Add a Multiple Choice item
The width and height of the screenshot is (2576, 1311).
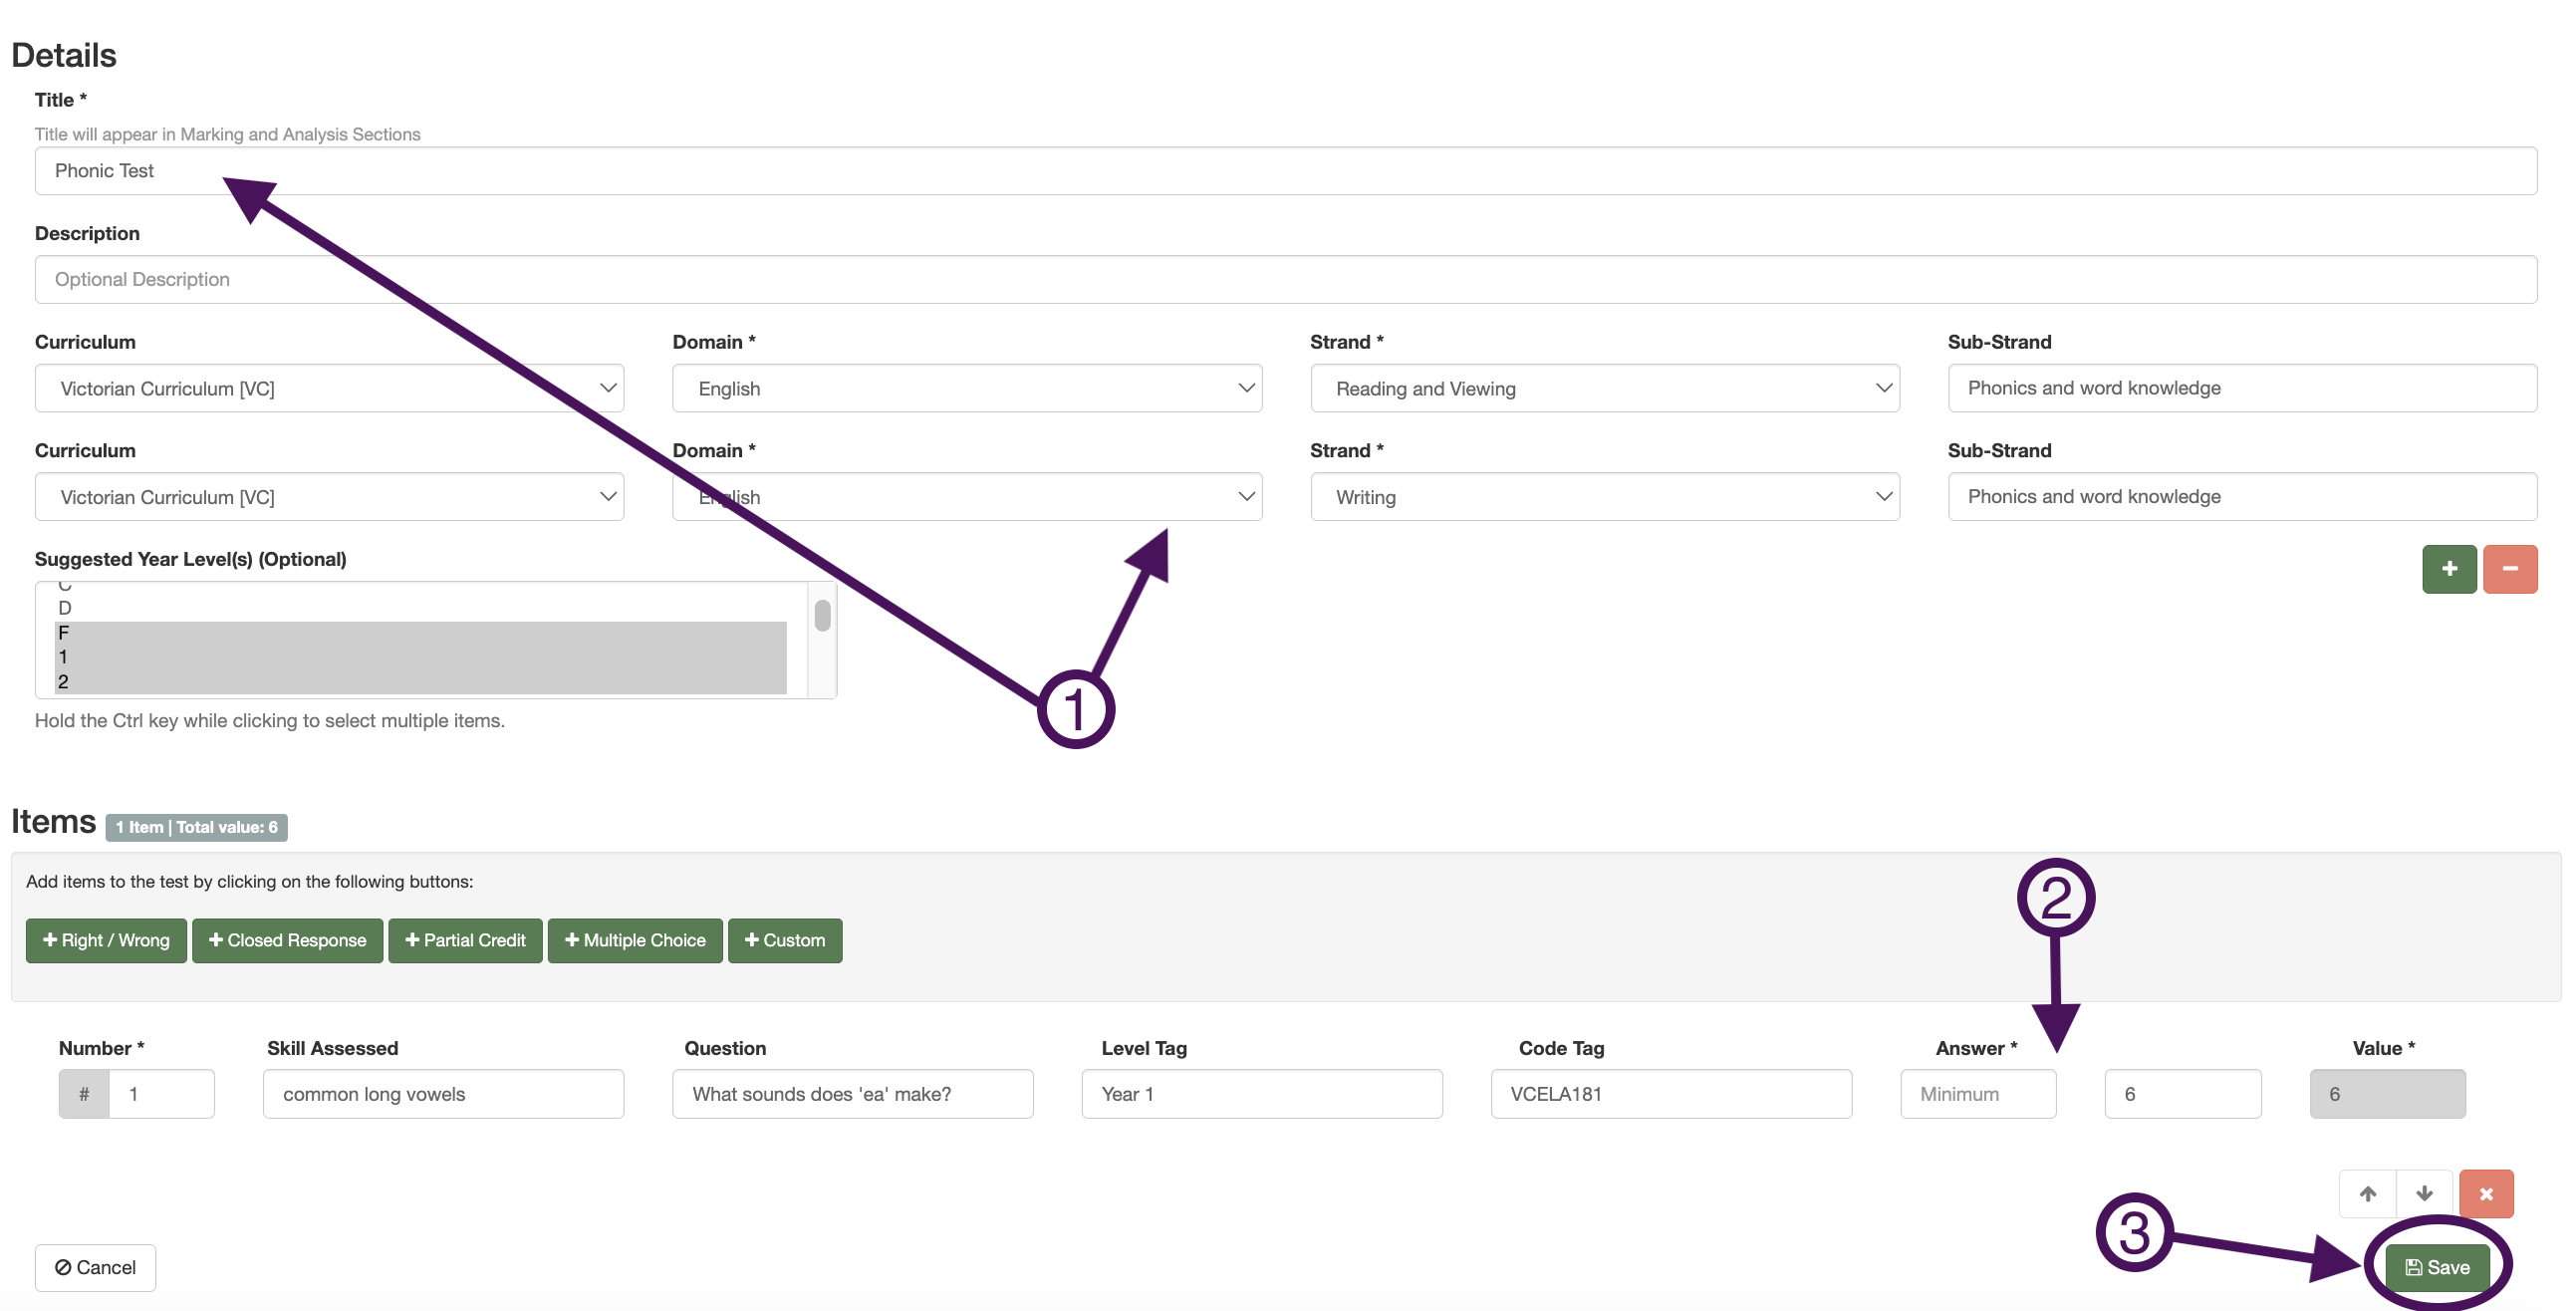tap(635, 940)
